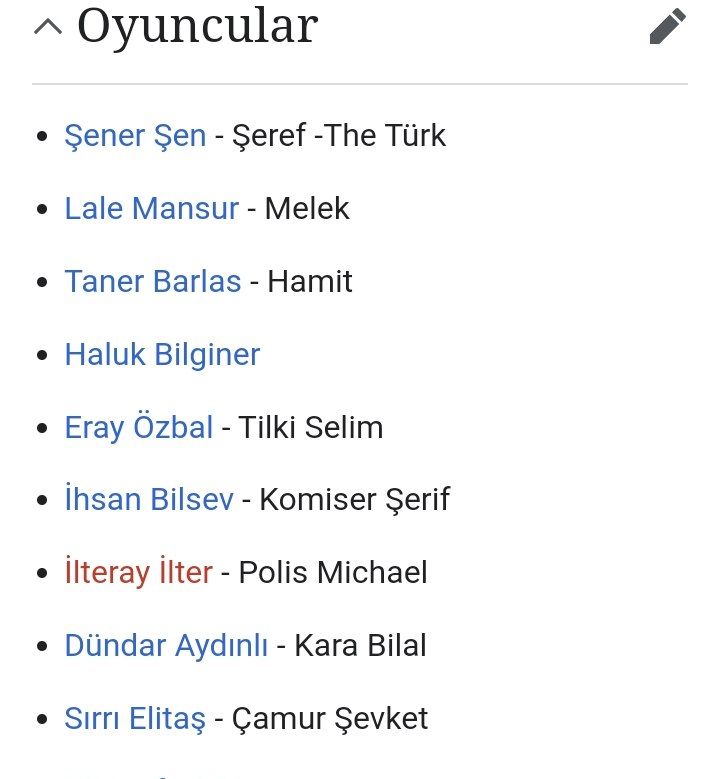Click the Kara Bilal role text
This screenshot has width=720, height=779.
(x=360, y=645)
